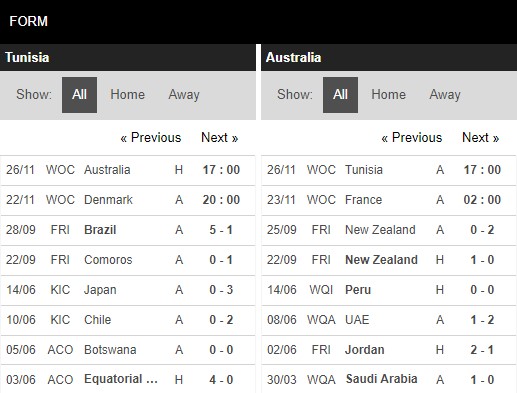517x393 pixels.
Task: Show Australia Home matches only
Action: 388,95
